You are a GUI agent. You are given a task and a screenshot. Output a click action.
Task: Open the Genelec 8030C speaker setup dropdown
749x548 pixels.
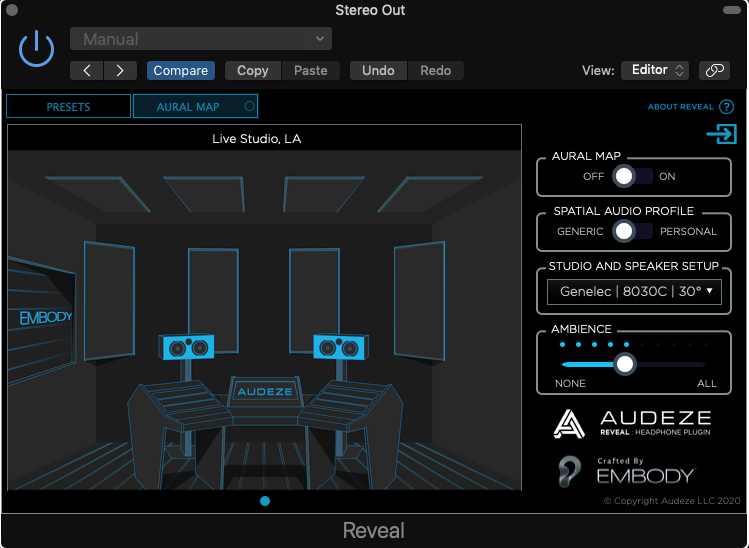[634, 291]
